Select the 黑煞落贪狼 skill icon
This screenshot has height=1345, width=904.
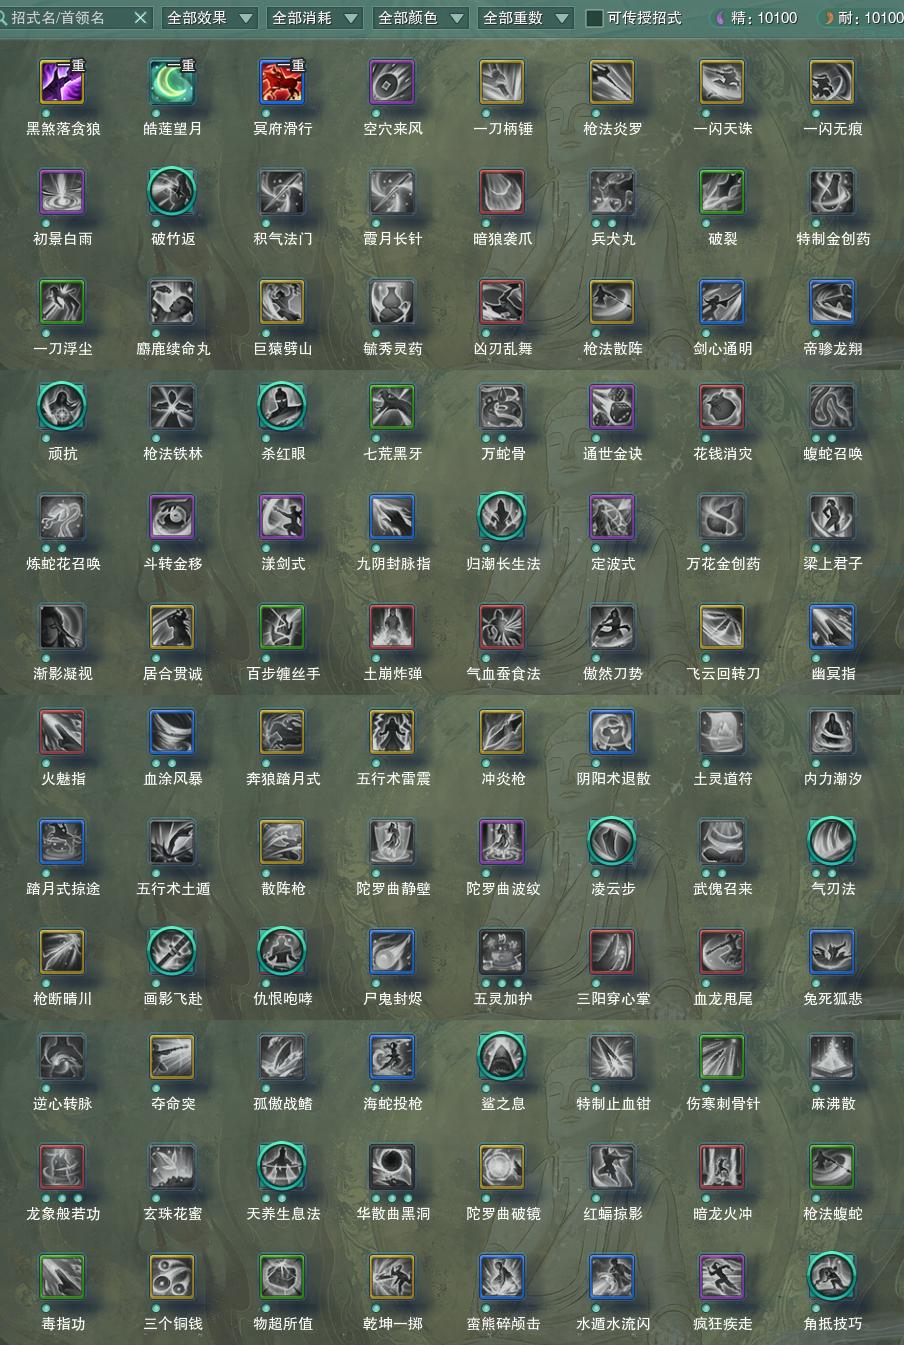coord(62,82)
